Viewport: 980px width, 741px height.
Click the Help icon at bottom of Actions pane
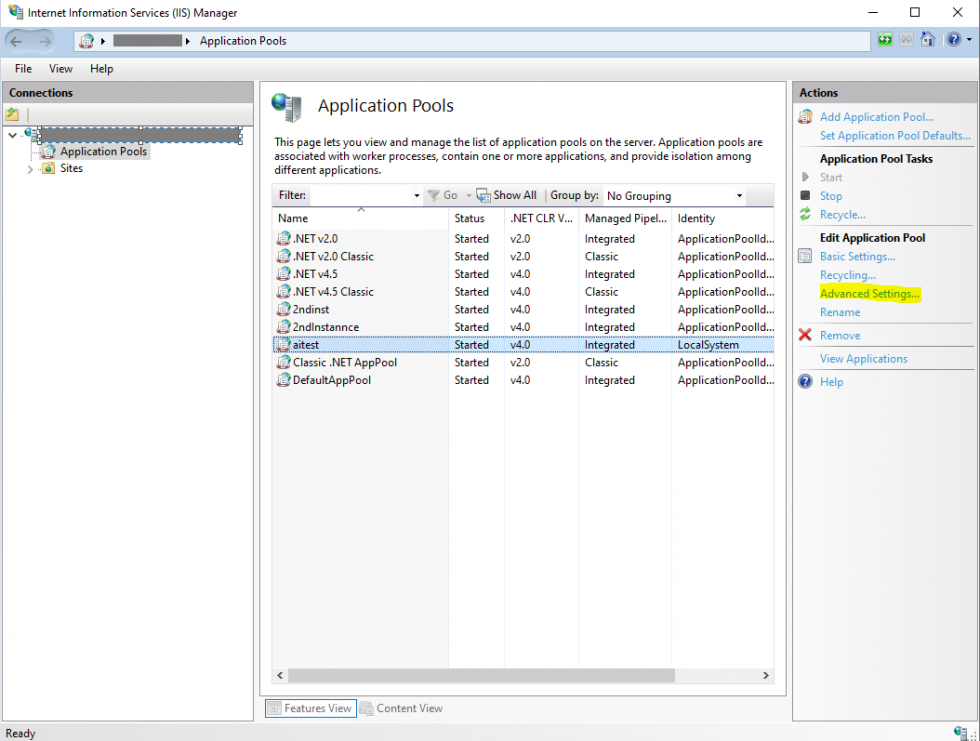click(806, 381)
